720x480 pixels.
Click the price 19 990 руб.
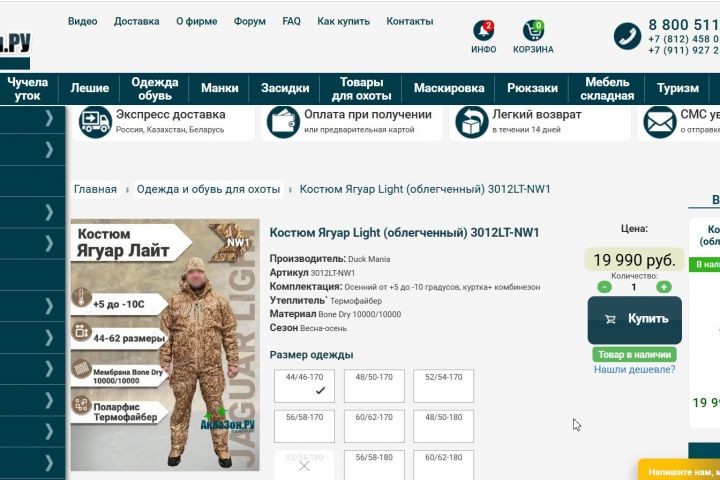635,260
